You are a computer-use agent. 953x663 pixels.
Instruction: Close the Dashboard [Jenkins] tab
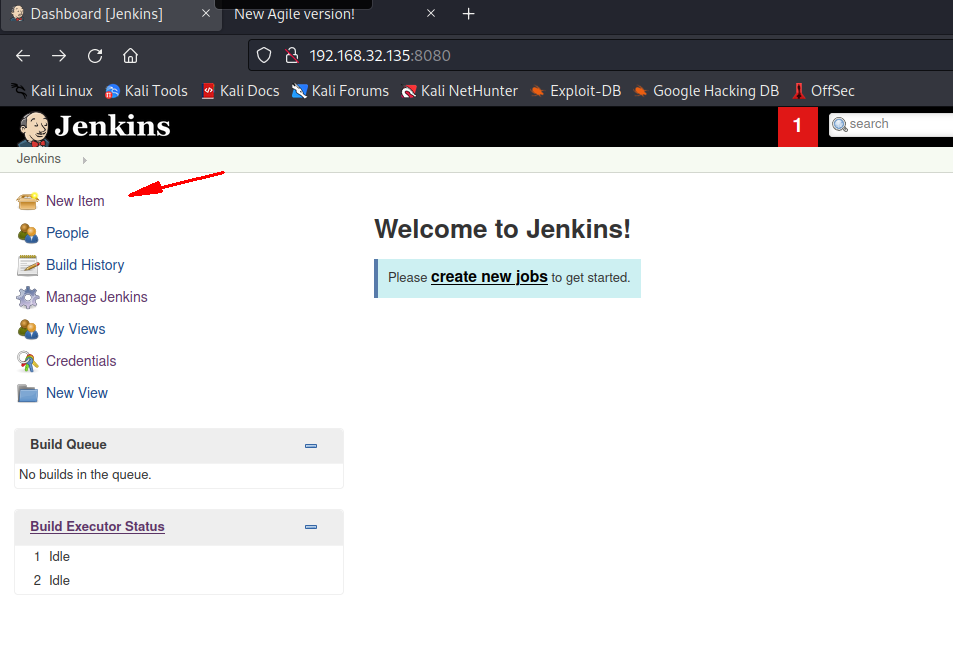pos(206,13)
